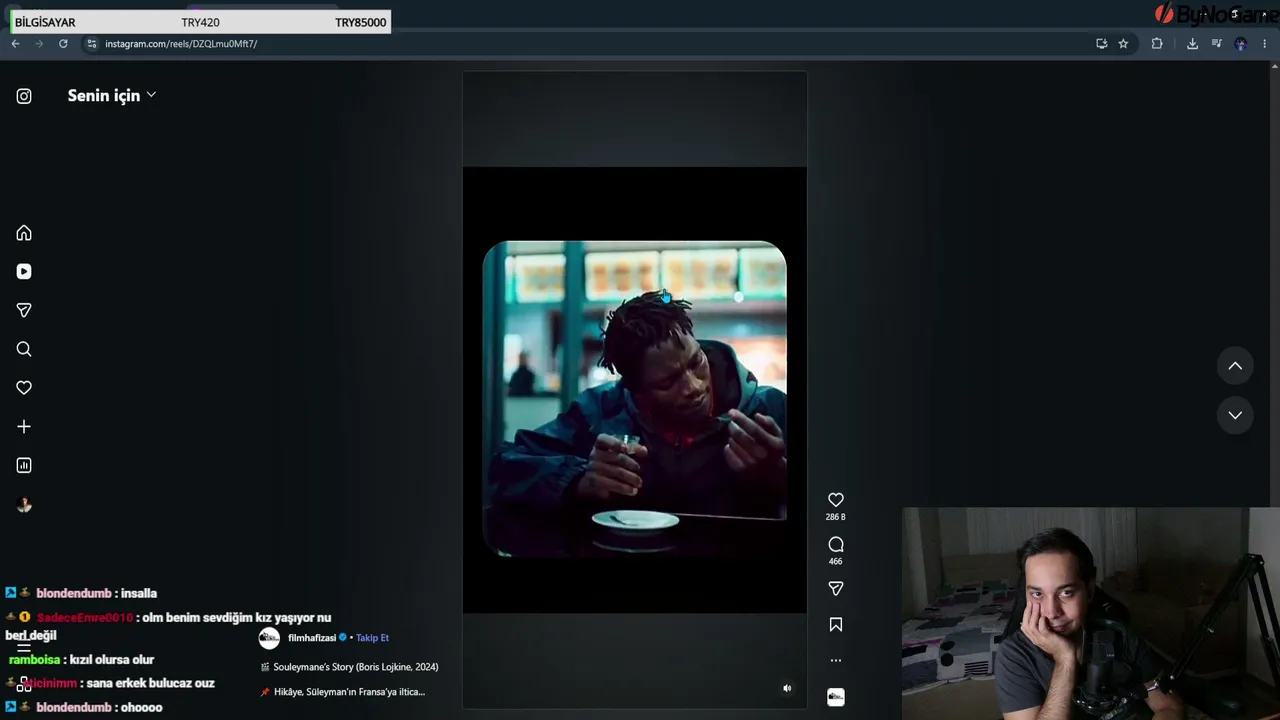Open your profile avatar in sidebar

point(24,505)
